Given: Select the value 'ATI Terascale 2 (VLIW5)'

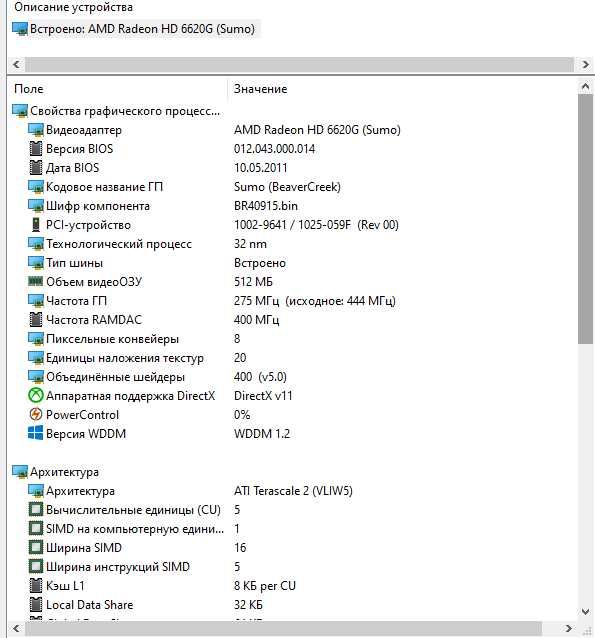Looking at the screenshot, I should [293, 491].
